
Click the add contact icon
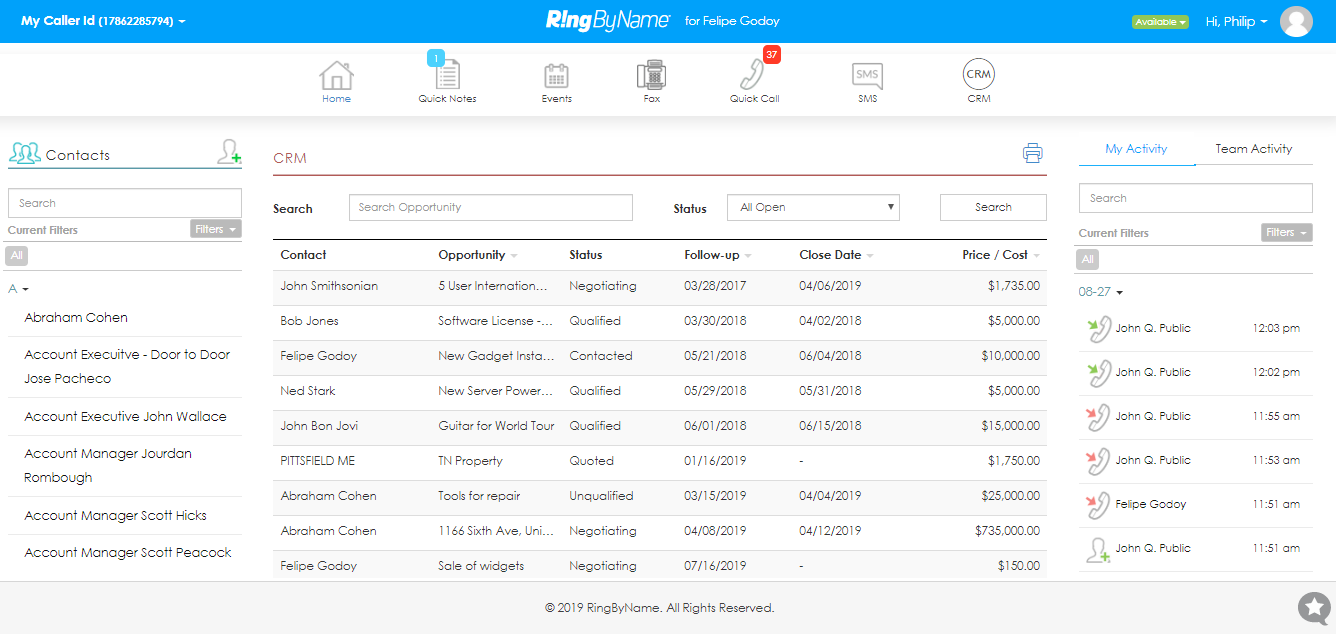click(229, 153)
